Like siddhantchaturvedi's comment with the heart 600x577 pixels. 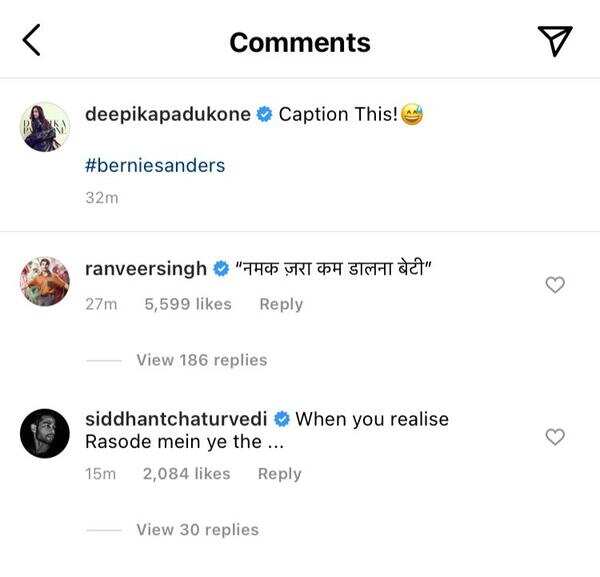[555, 437]
